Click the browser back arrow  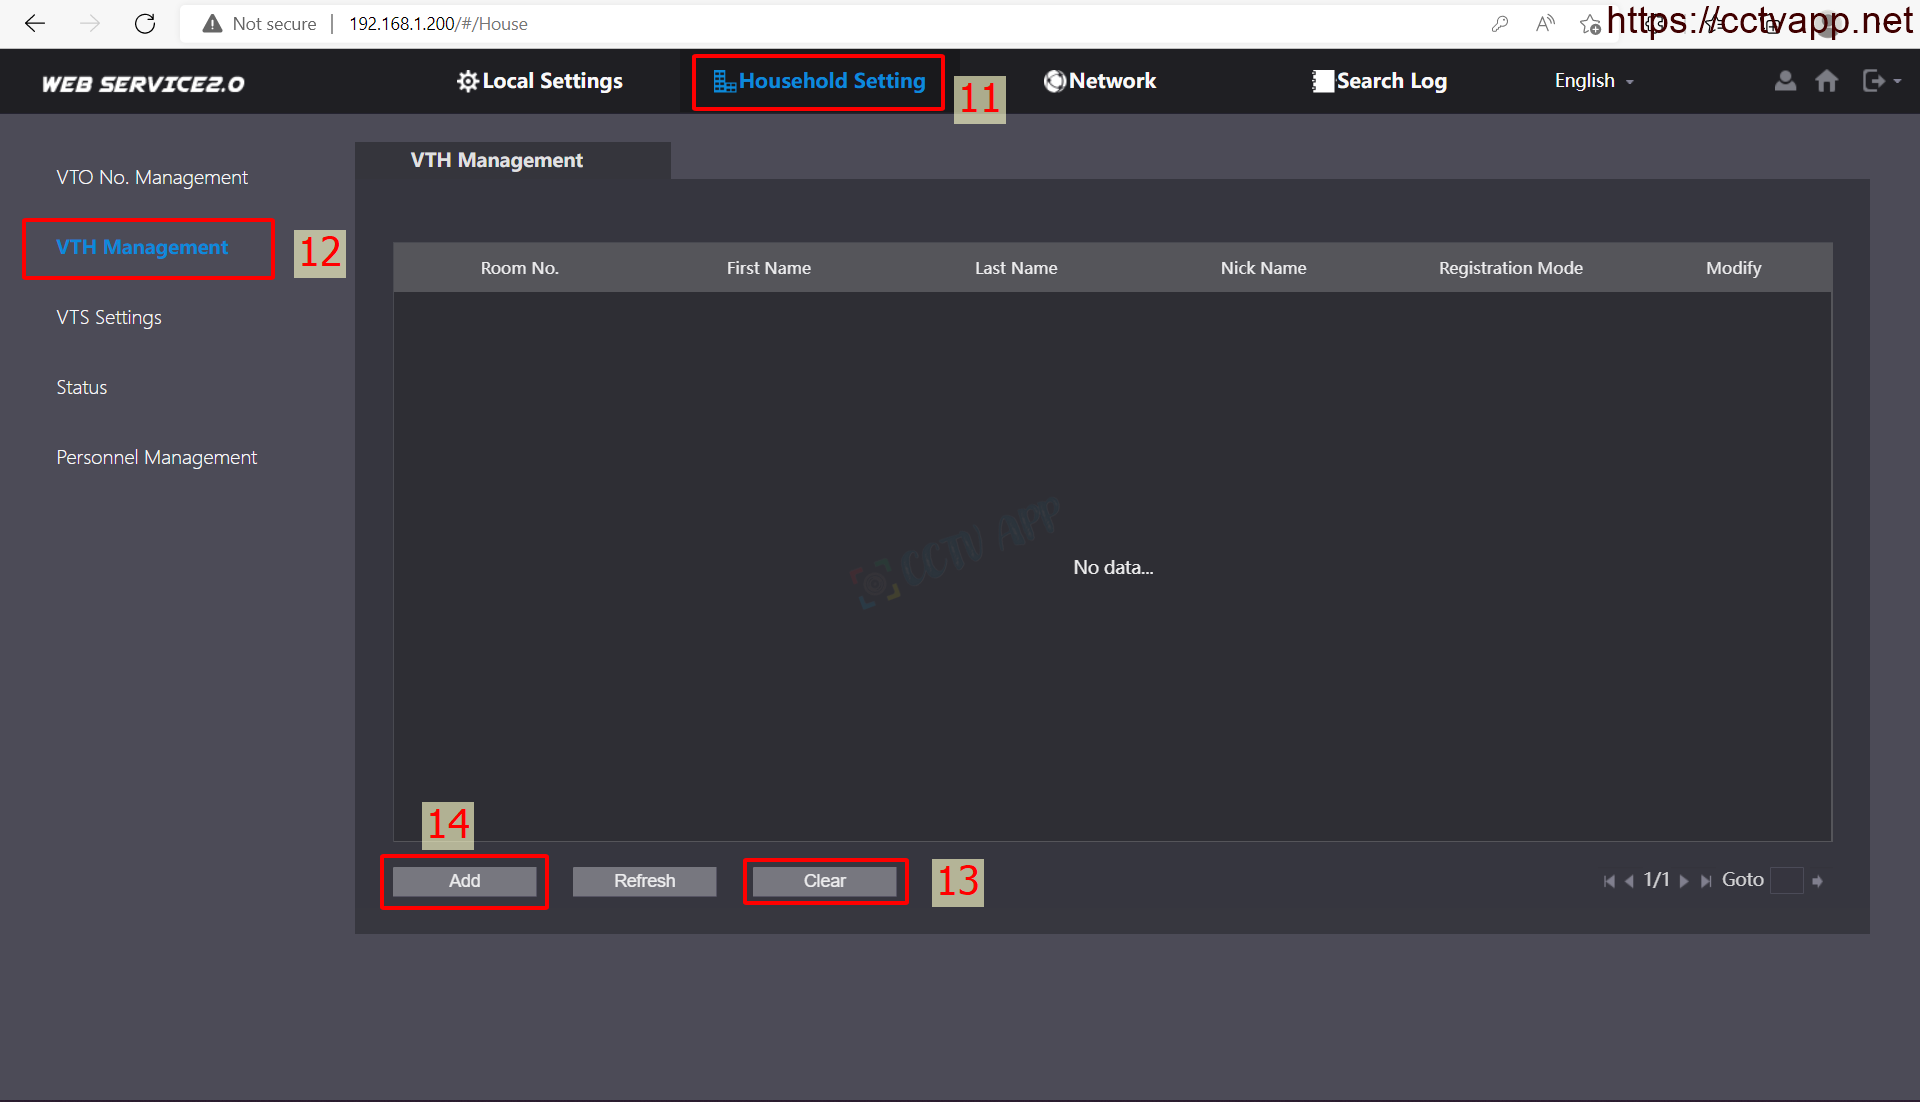point(35,23)
